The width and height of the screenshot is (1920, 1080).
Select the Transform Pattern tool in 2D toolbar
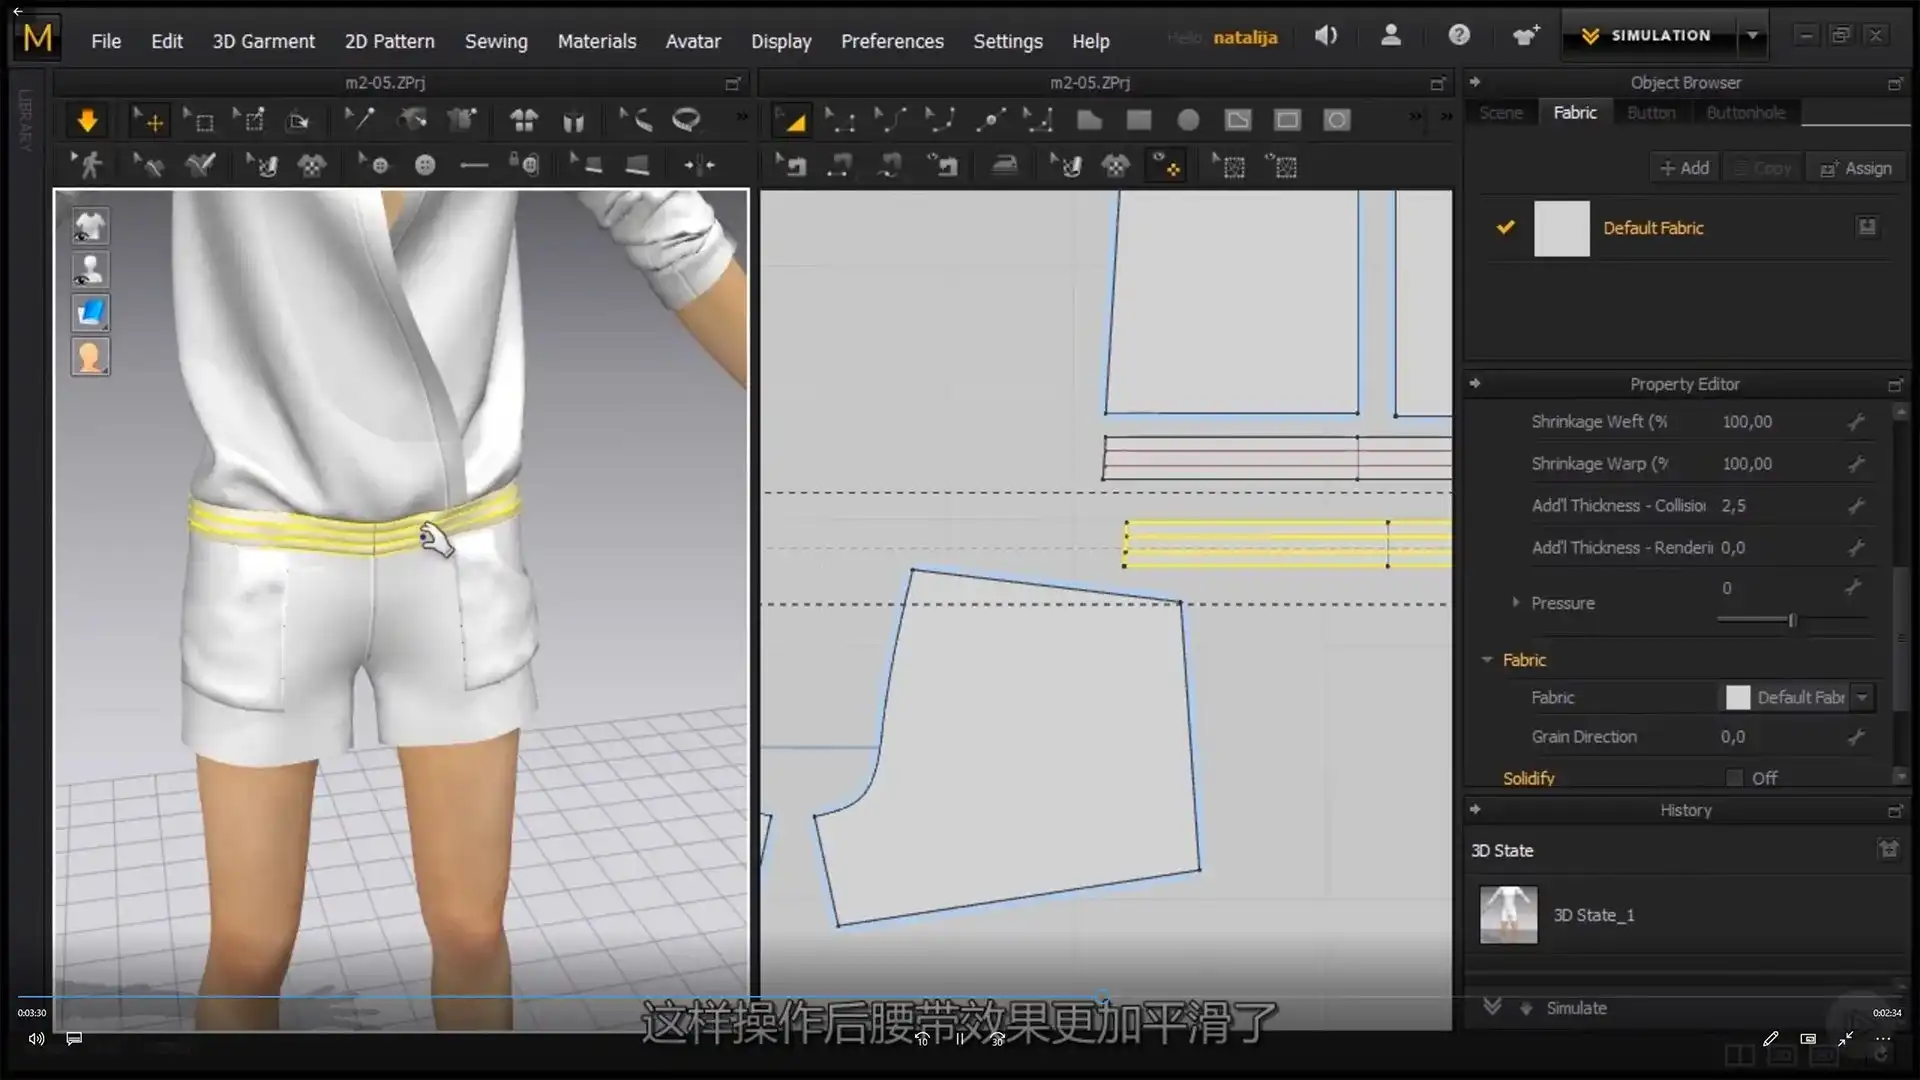pos(793,121)
